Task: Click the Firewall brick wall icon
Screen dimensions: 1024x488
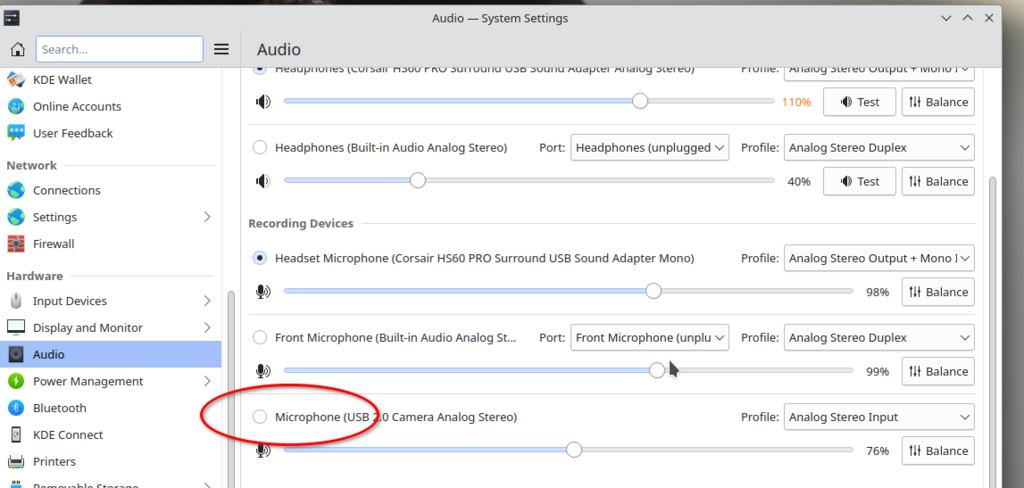Action: (16, 244)
